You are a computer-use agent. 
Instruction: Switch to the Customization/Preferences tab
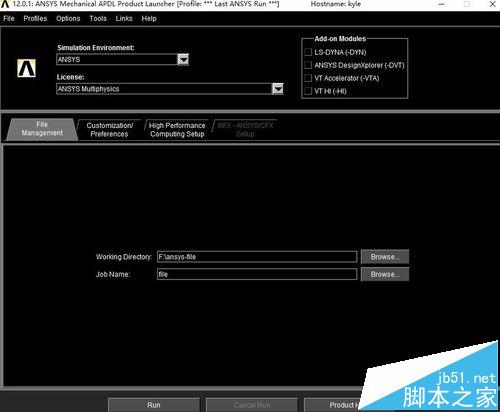point(109,130)
